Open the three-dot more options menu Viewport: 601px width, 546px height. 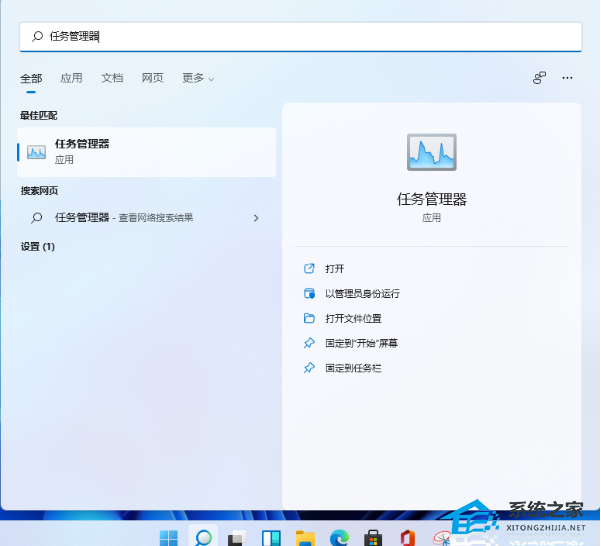coord(568,77)
